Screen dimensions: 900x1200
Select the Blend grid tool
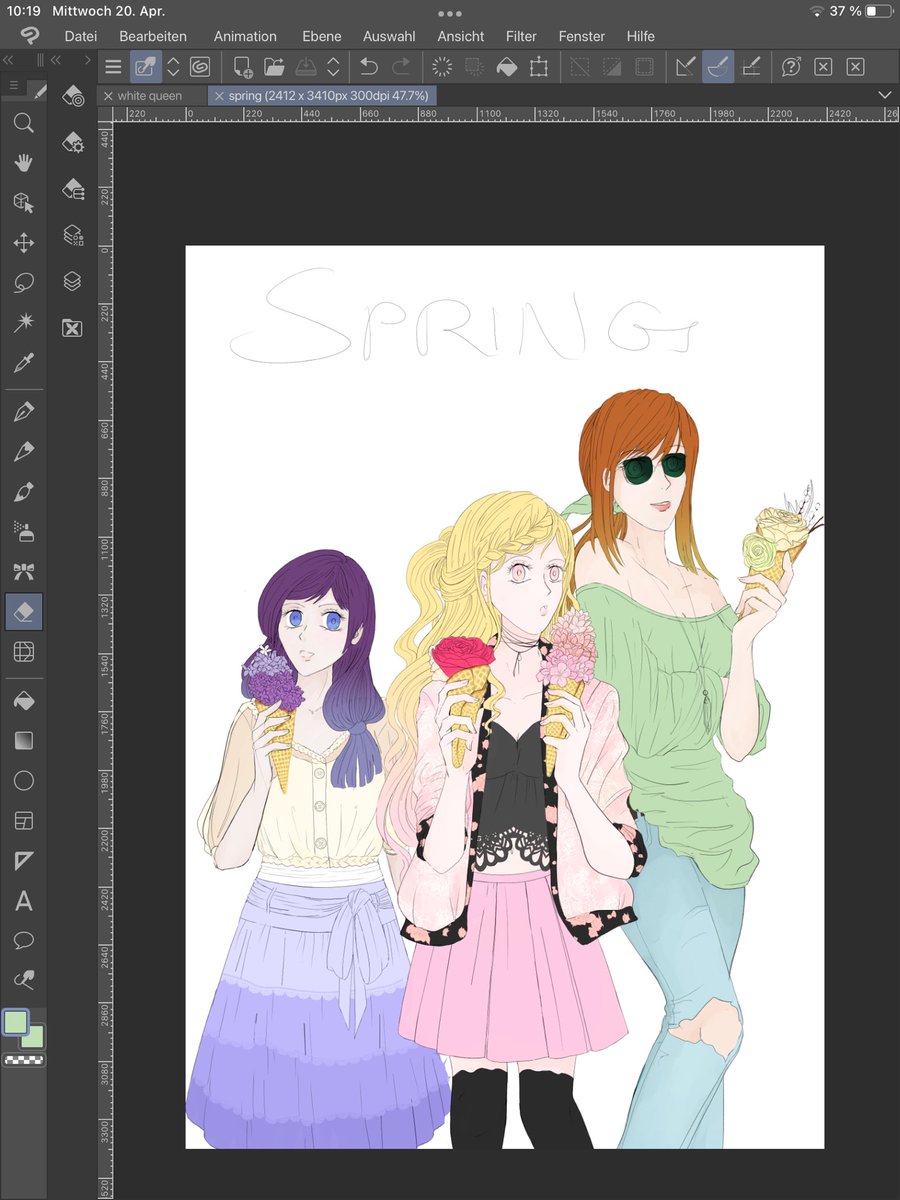coord(24,652)
